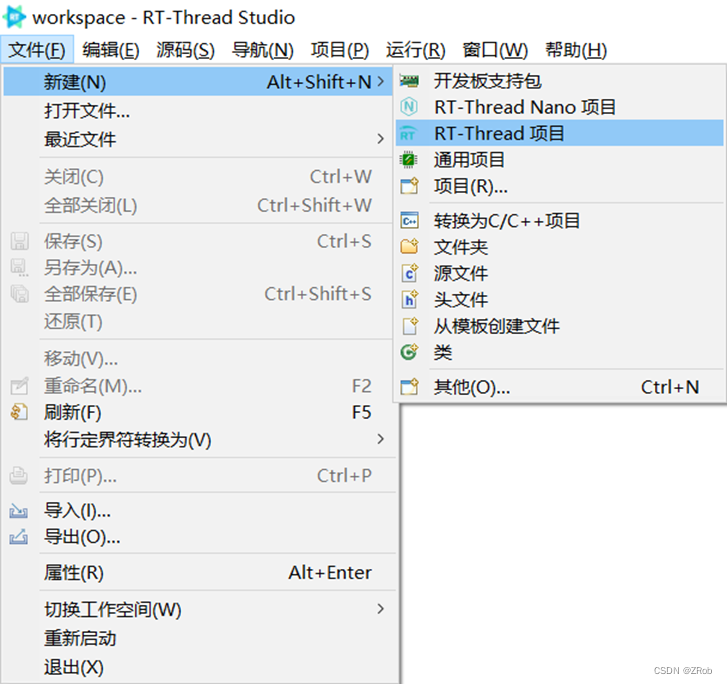The height and width of the screenshot is (684, 727).
Task: Click the RT-Thread Studio logo icon in title bar
Action: click(14, 17)
